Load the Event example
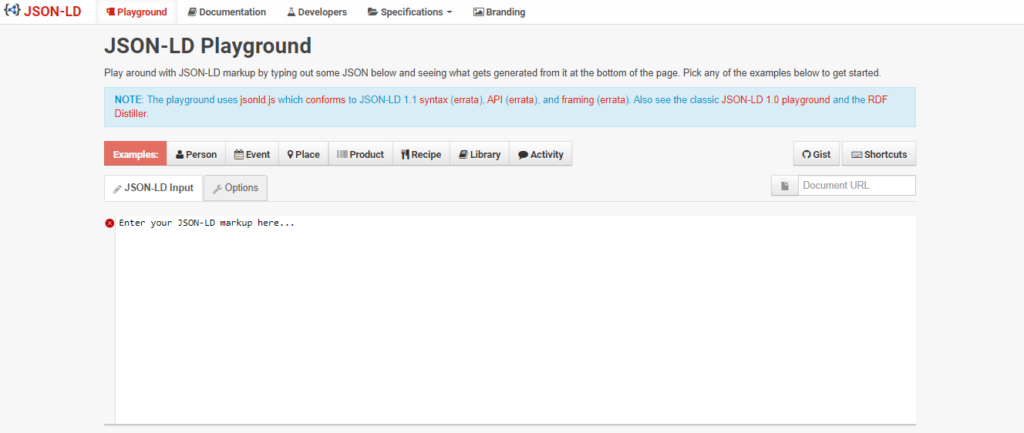This screenshot has height=433, width=1024. (252, 155)
